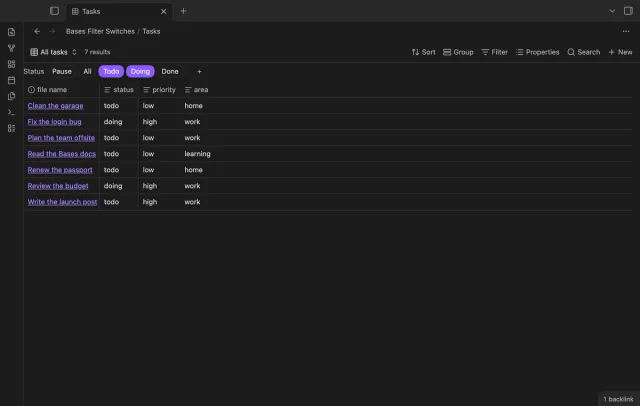Viewport: 640px width, 406px height.
Task: Open the canvas ribbon icon
Action: coord(11,64)
